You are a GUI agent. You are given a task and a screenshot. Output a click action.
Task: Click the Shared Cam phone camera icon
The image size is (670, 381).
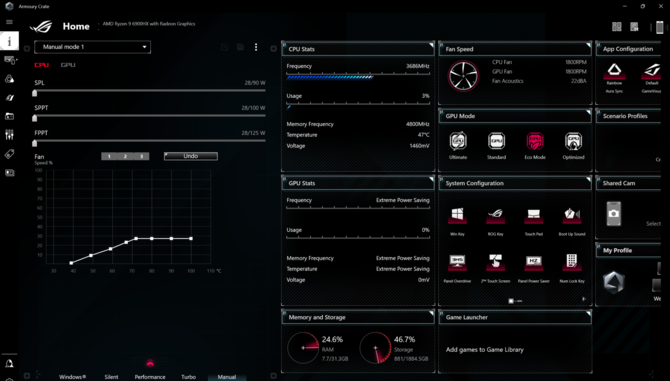pyautogui.click(x=614, y=213)
